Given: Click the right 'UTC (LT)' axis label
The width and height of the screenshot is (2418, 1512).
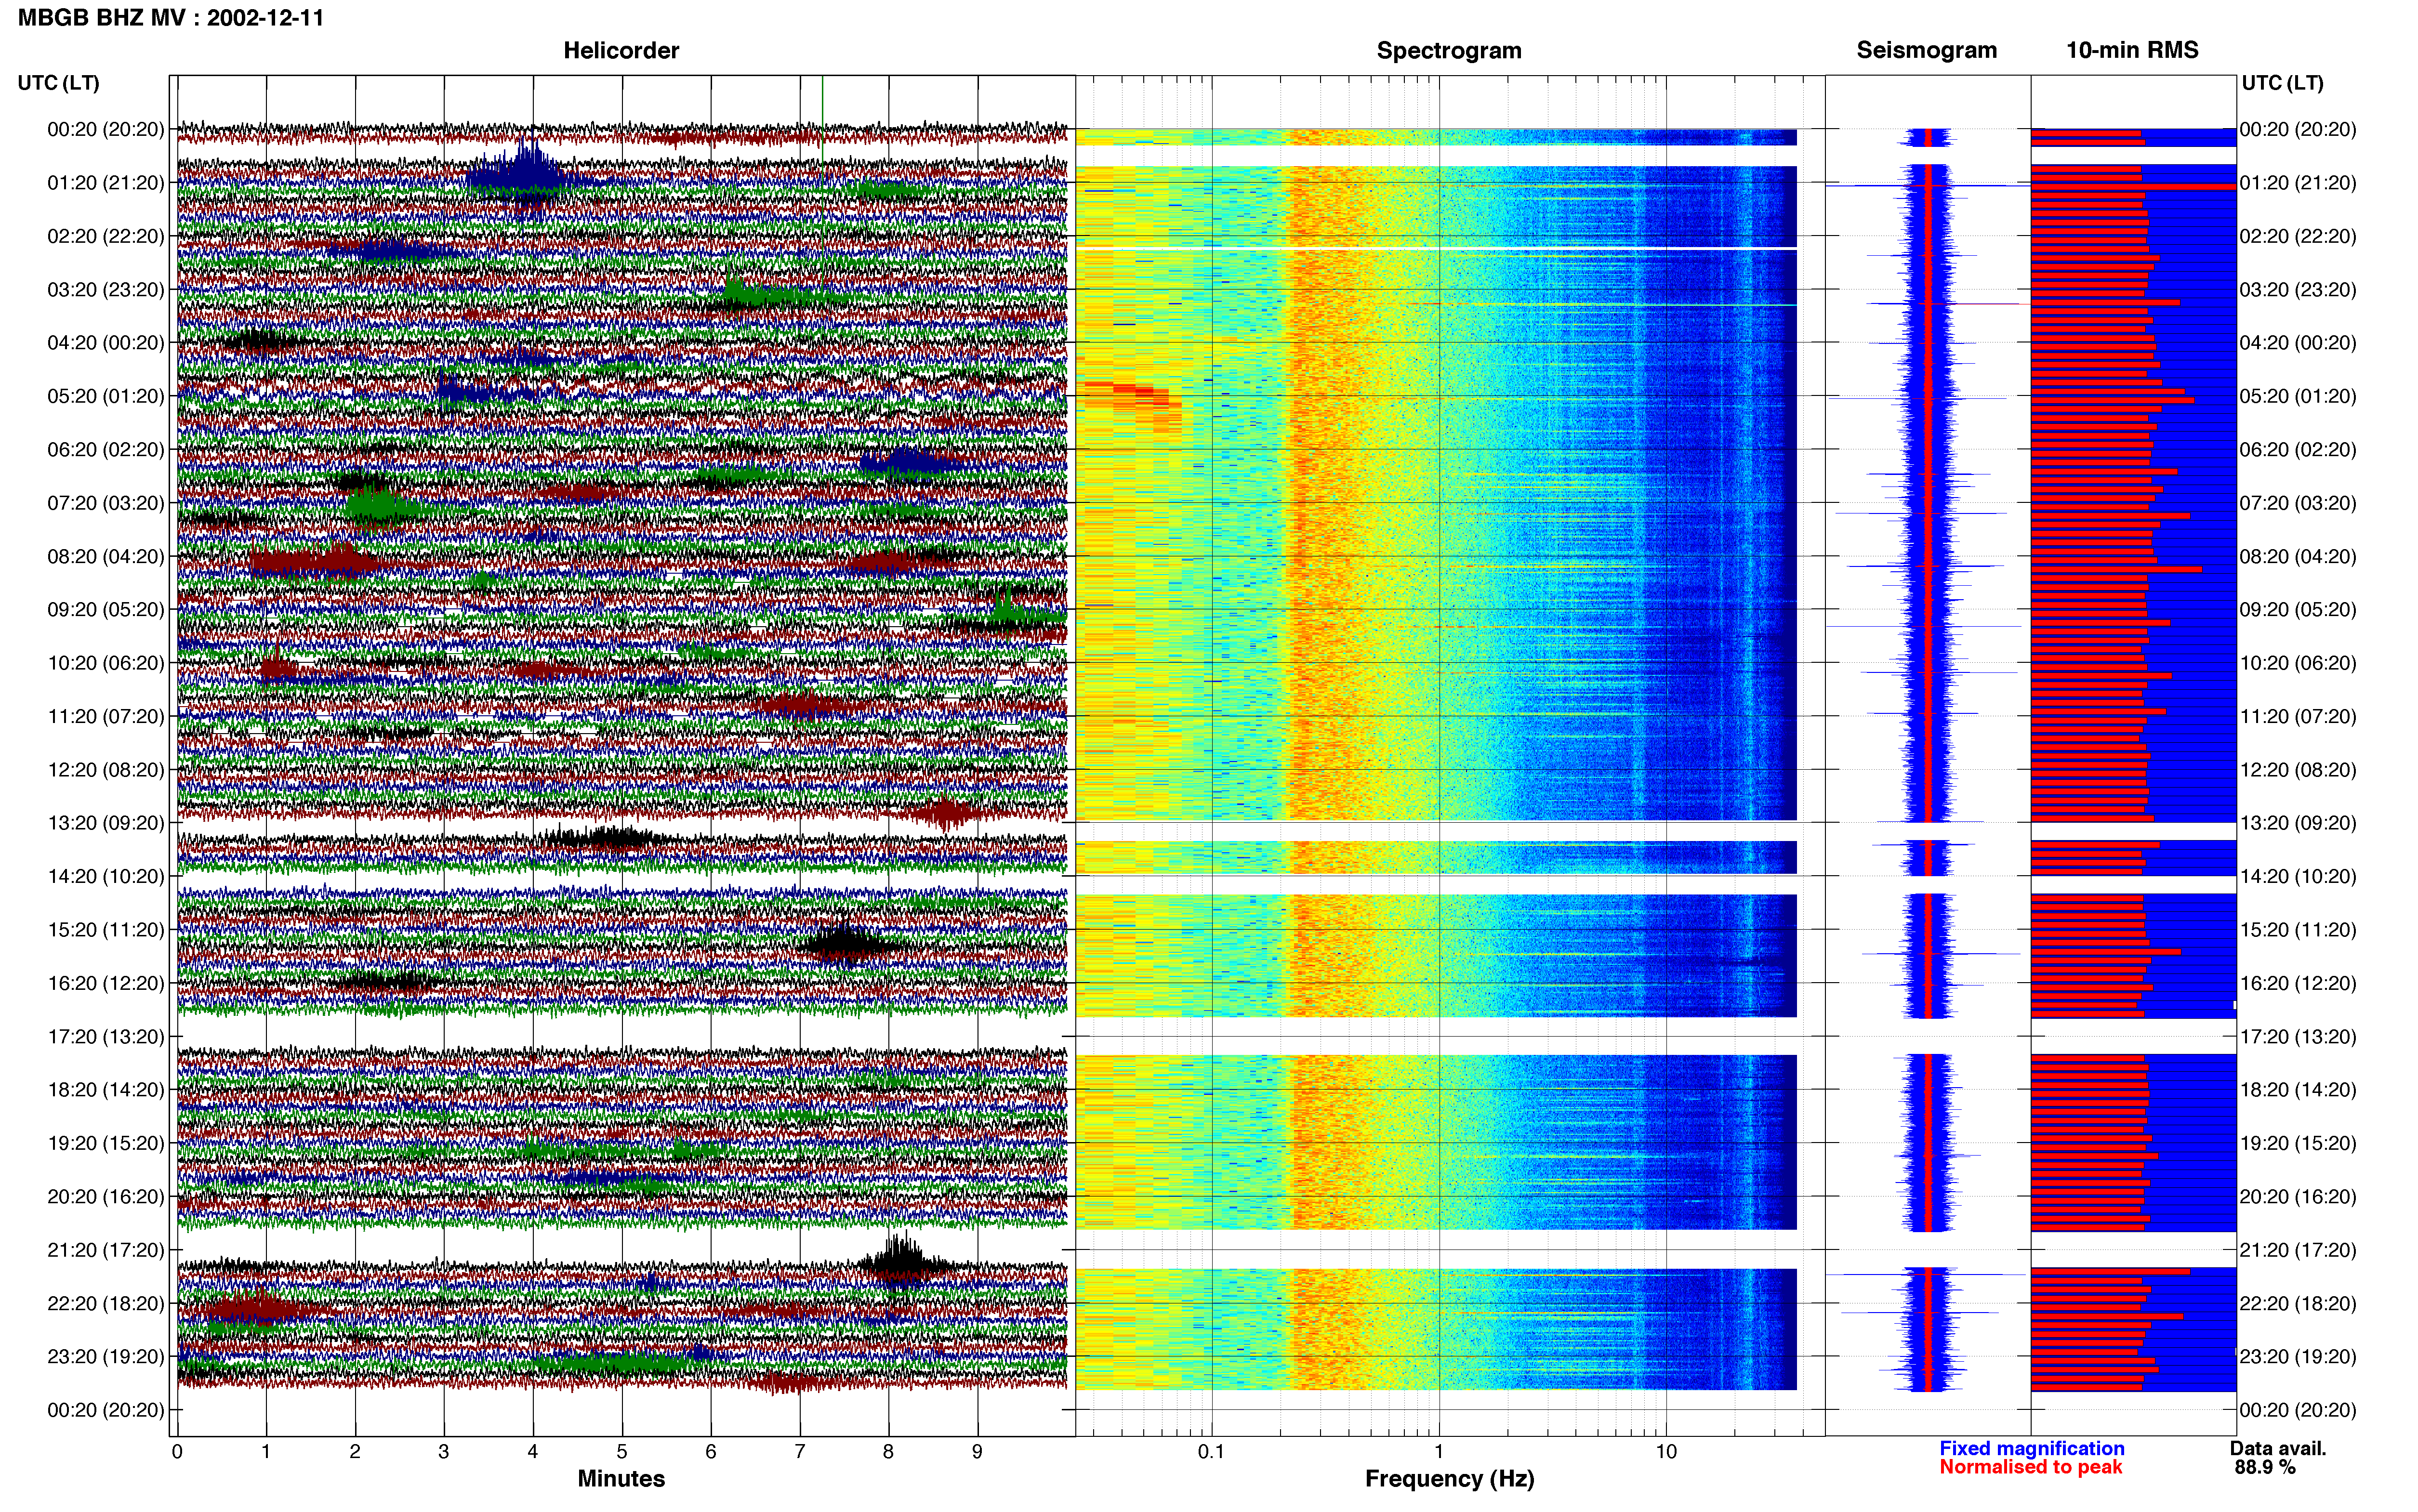Looking at the screenshot, I should [2282, 83].
